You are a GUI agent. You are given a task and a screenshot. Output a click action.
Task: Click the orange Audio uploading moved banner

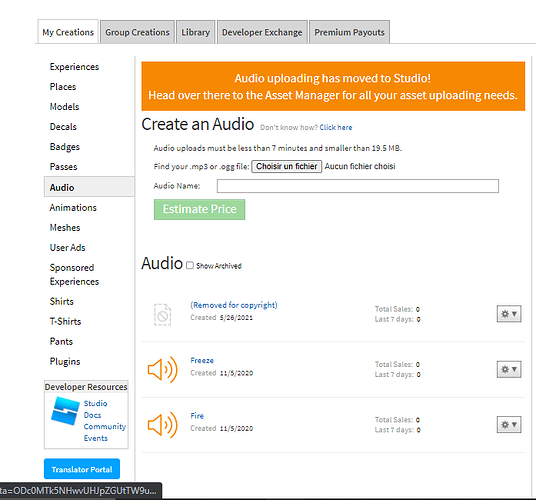333,86
